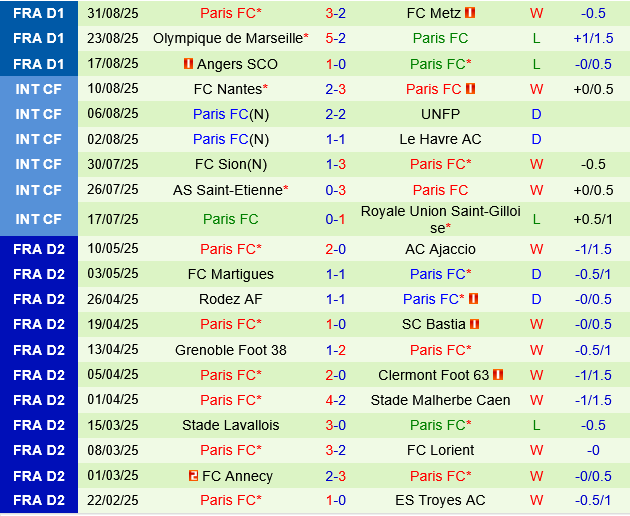The width and height of the screenshot is (630, 516).
Task: Select the AS Saint-Etienne team name
Action: (228, 190)
